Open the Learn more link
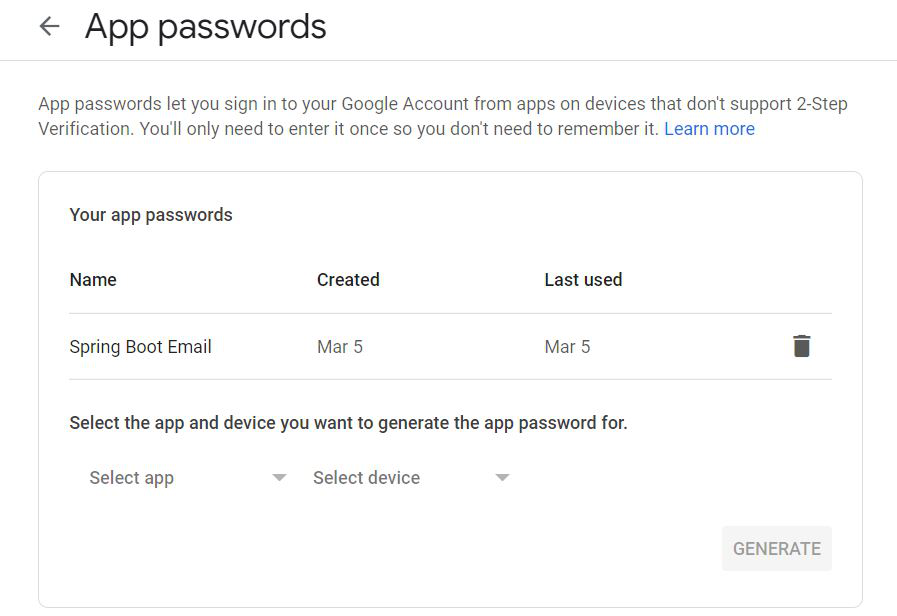This screenshot has height=616, width=897. coord(709,129)
